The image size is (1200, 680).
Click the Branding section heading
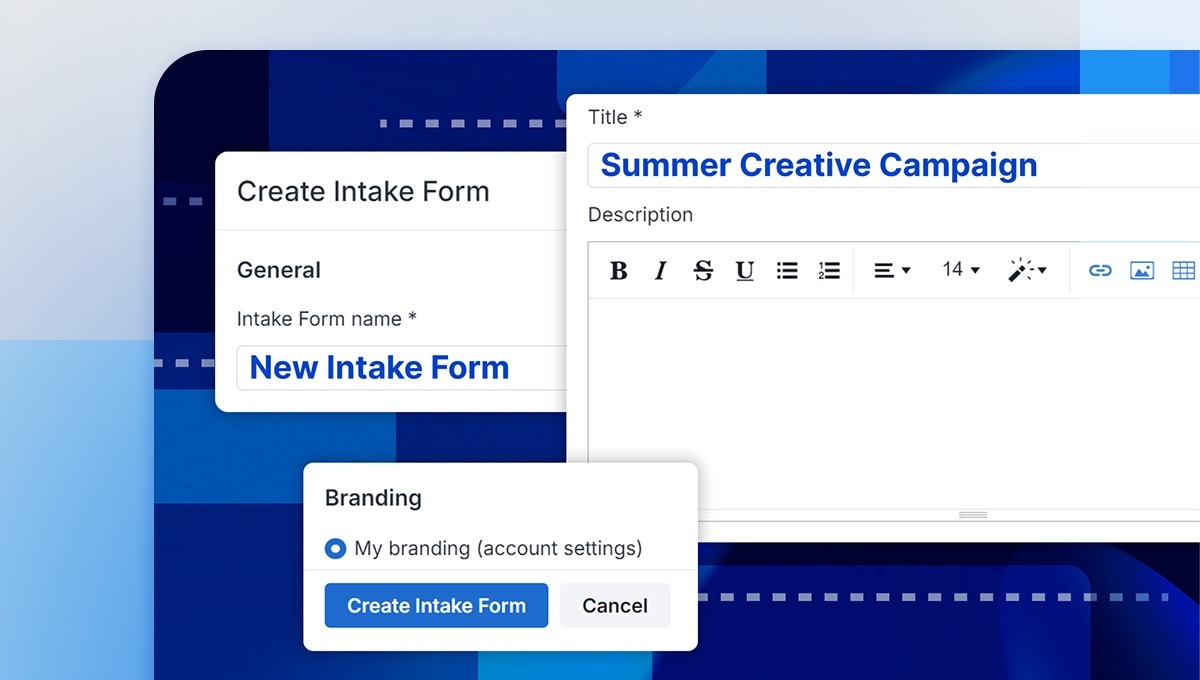[x=372, y=497]
